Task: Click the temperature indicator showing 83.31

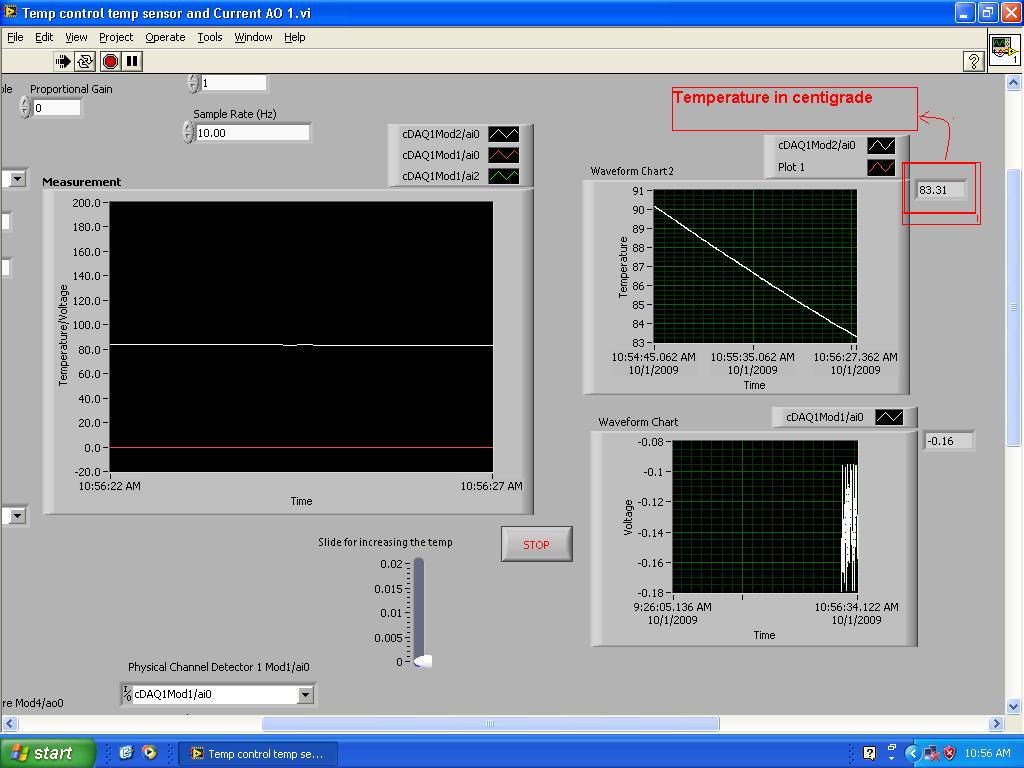Action: point(940,190)
